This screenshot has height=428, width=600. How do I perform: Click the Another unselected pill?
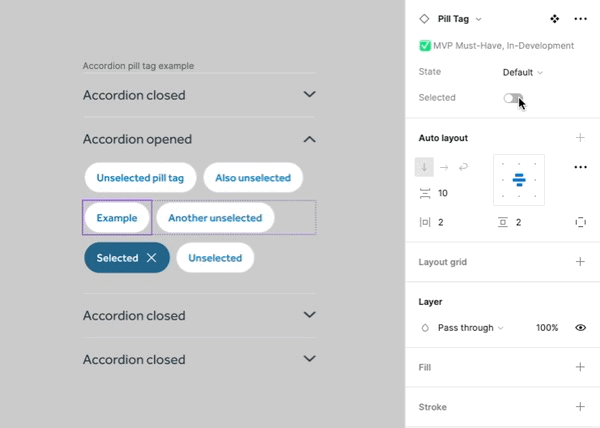click(x=215, y=218)
